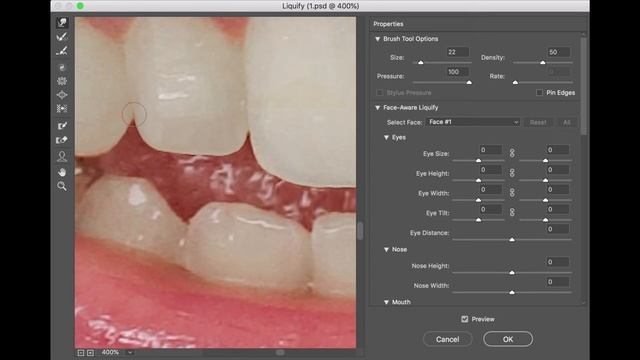Select the Freeze Mask tool
Screen dimensions: 640x360
[x=62, y=126]
